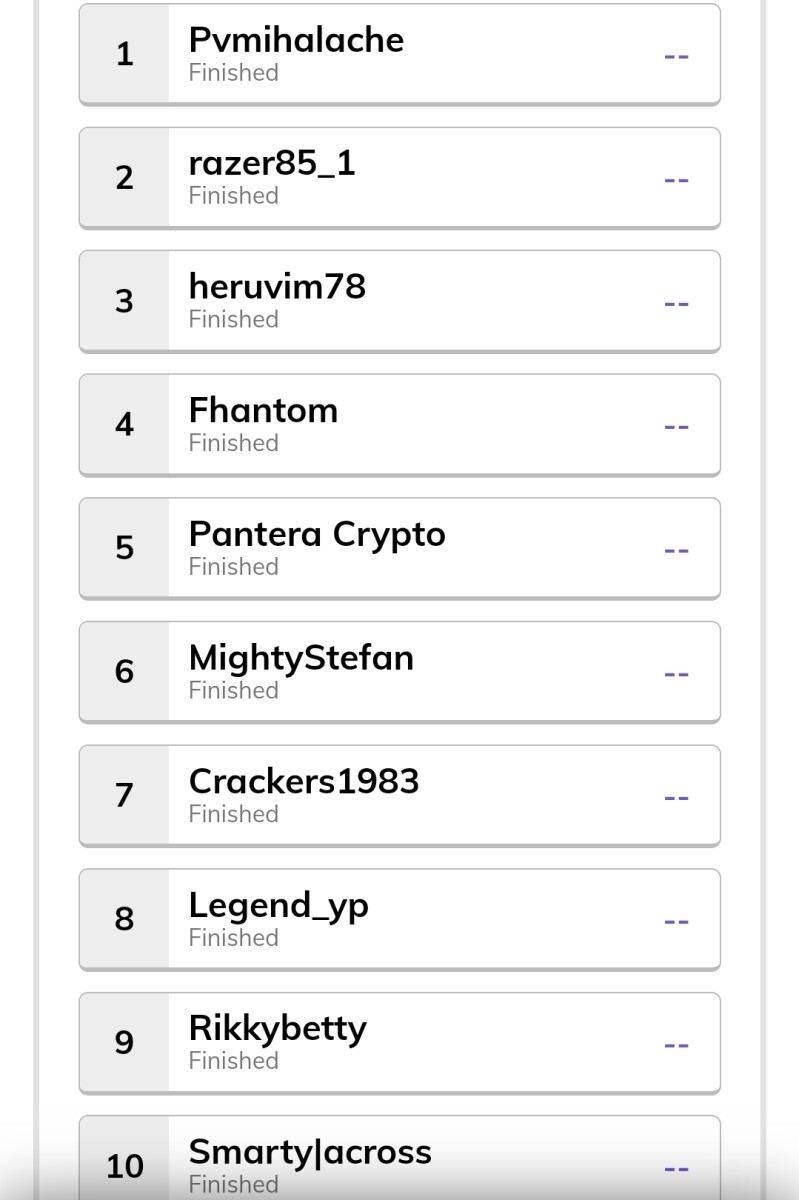Image resolution: width=799 pixels, height=1200 pixels.
Task: Select the razer85_1 player name
Action: [272, 163]
